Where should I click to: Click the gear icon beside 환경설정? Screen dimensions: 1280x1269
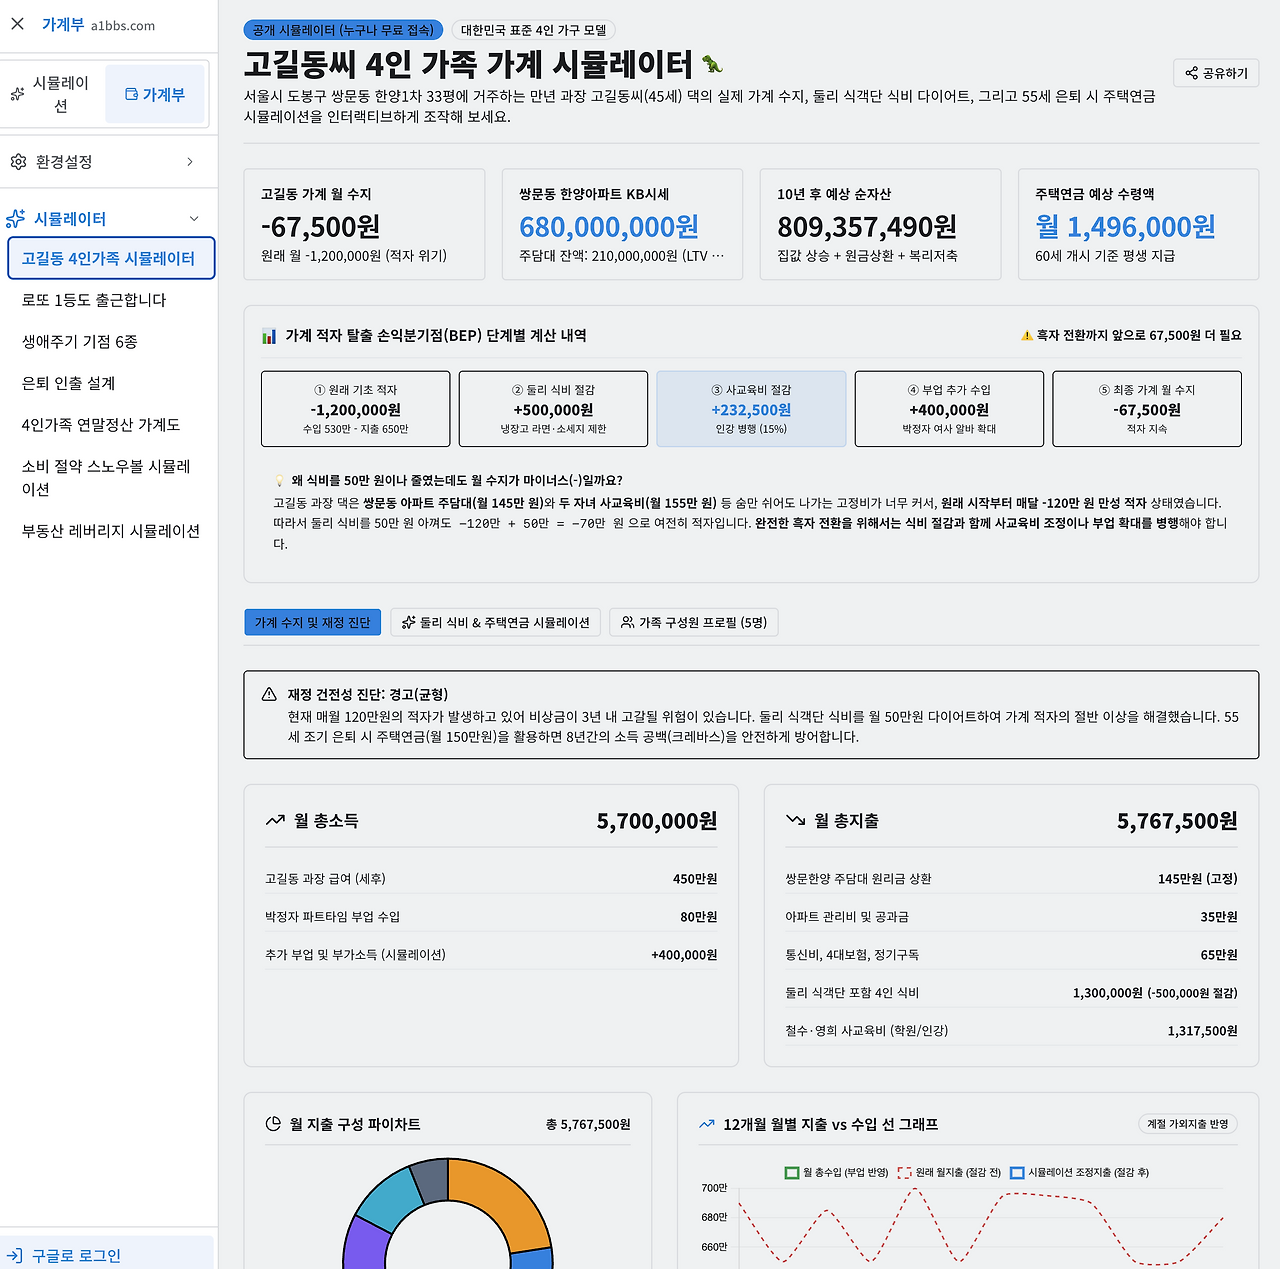18,162
